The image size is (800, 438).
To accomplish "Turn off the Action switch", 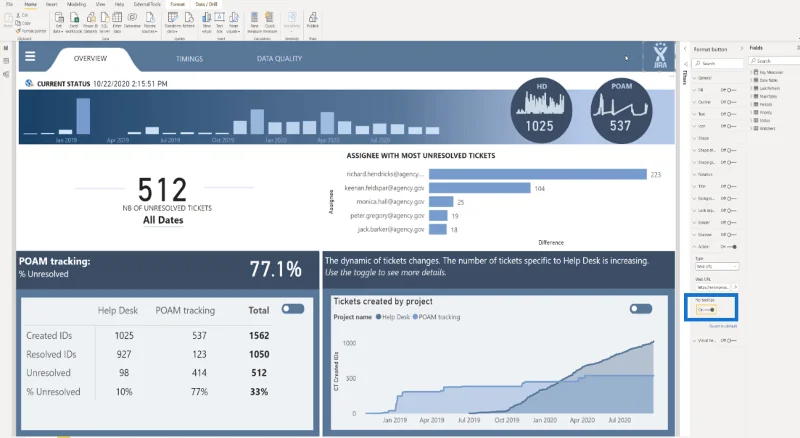I will 732,247.
